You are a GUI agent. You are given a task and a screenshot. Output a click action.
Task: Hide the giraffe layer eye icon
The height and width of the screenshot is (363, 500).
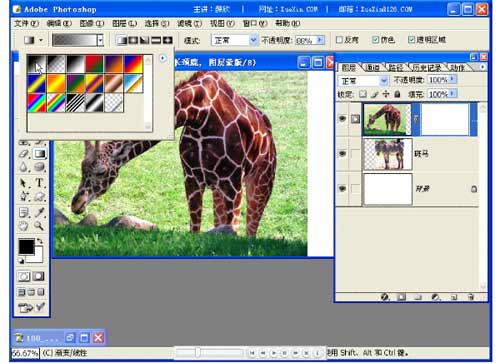tap(342, 119)
